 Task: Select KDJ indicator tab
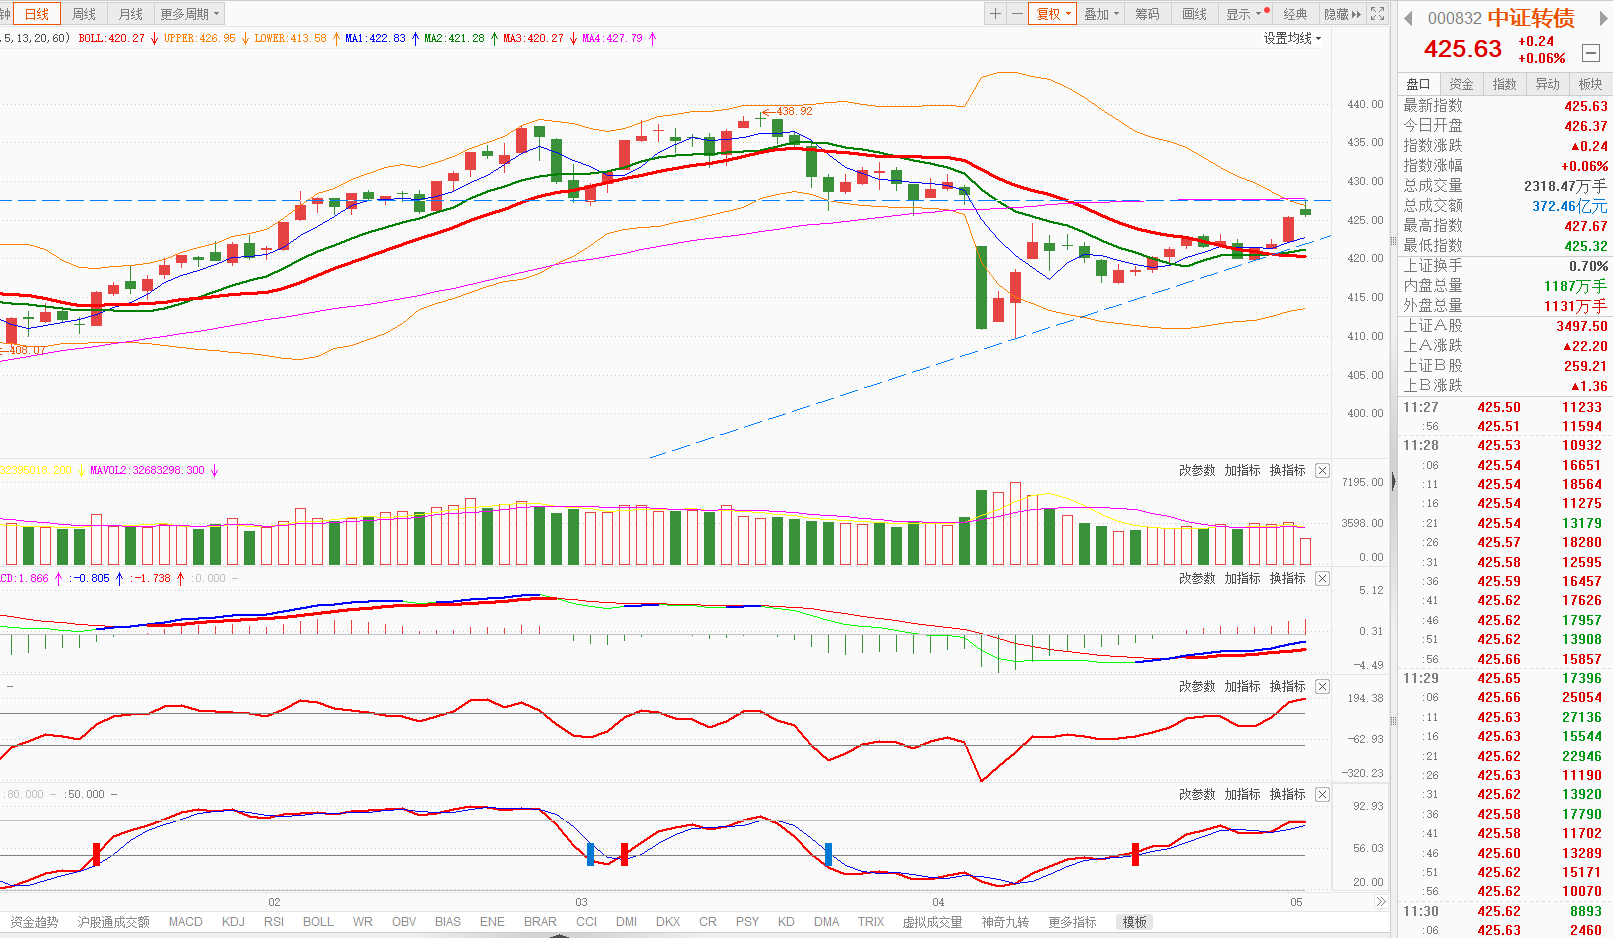click(x=233, y=922)
